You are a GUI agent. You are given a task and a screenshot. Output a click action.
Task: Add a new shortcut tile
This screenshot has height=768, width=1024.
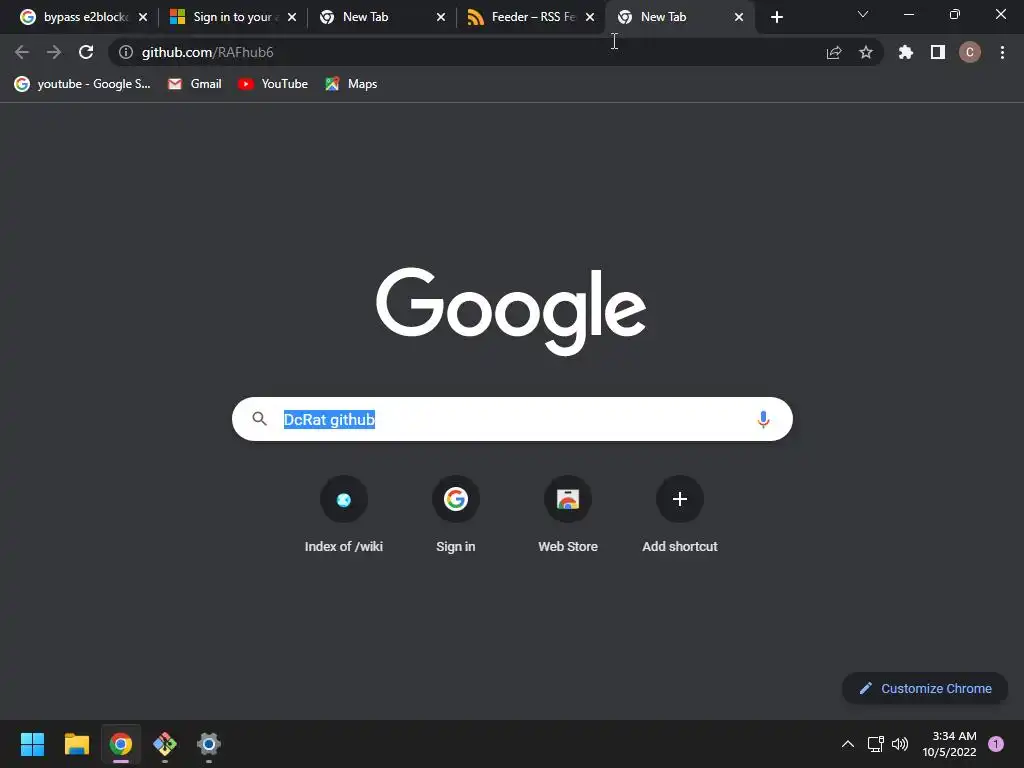680,515
